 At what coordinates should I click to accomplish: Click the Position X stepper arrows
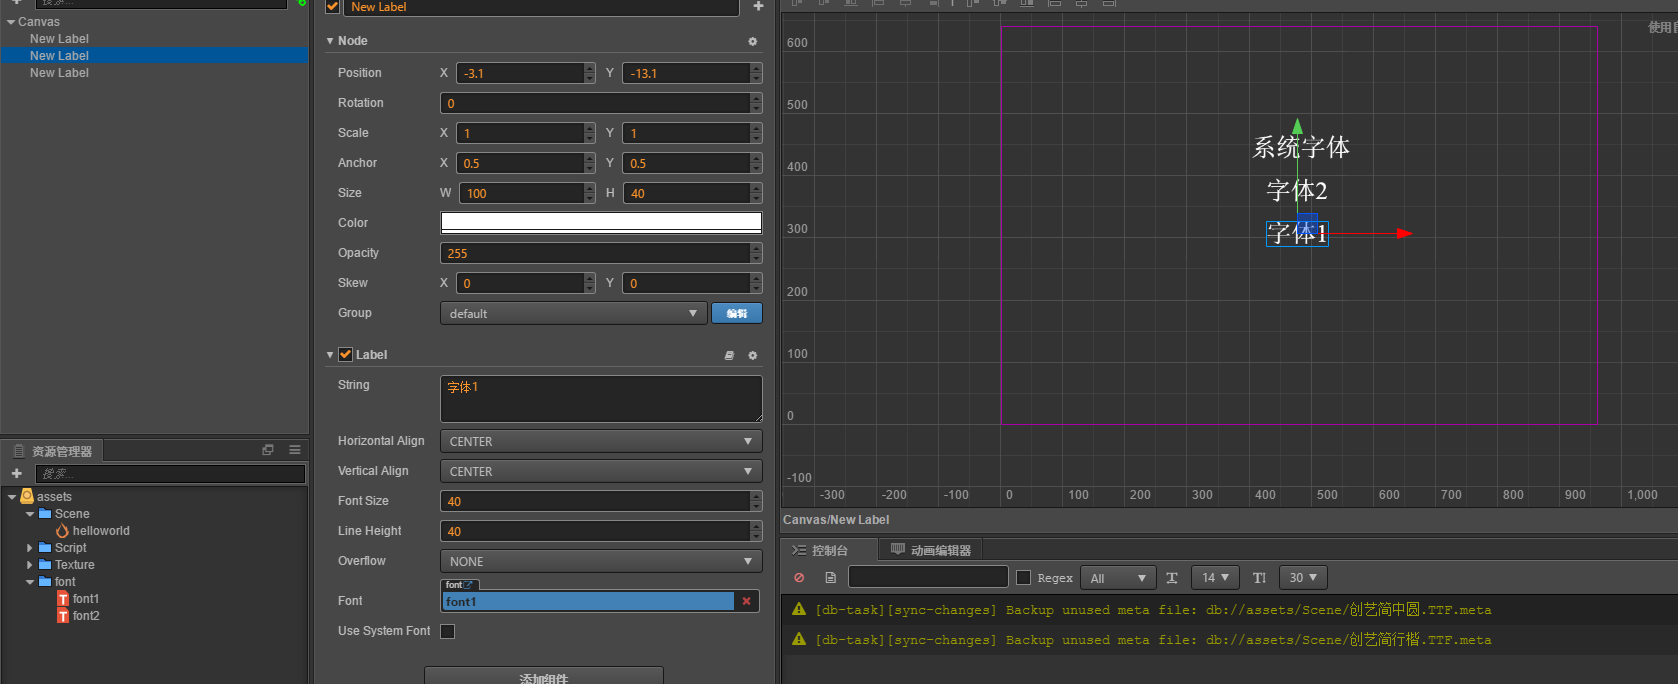(590, 73)
